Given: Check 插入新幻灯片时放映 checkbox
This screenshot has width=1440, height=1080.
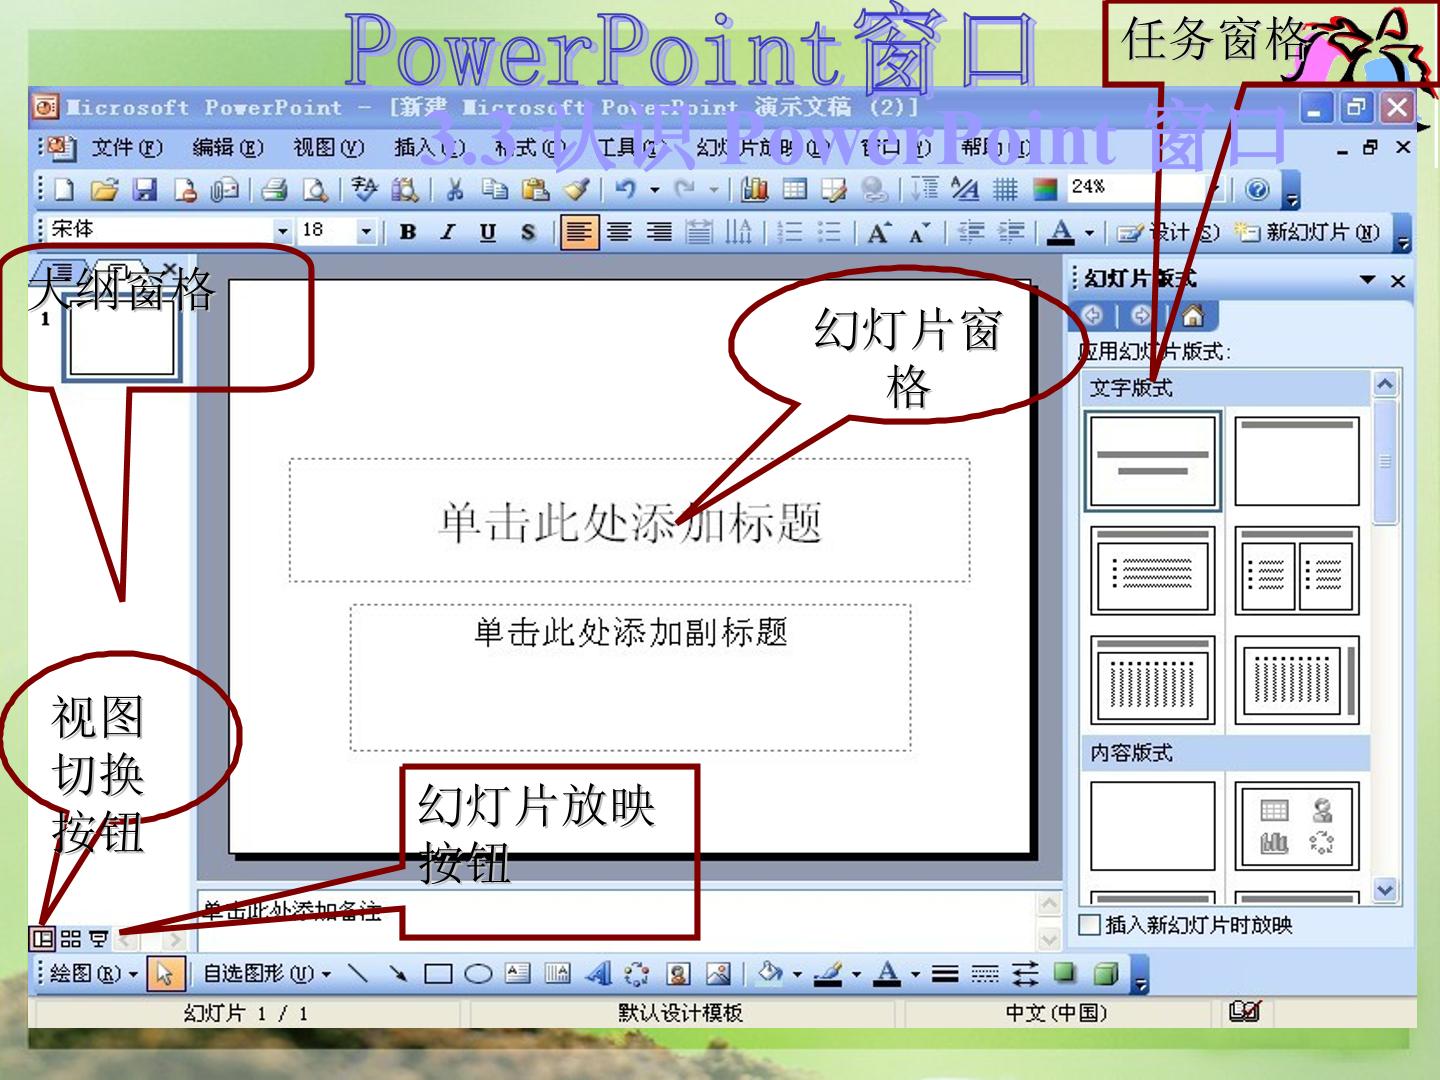Looking at the screenshot, I should (1090, 925).
